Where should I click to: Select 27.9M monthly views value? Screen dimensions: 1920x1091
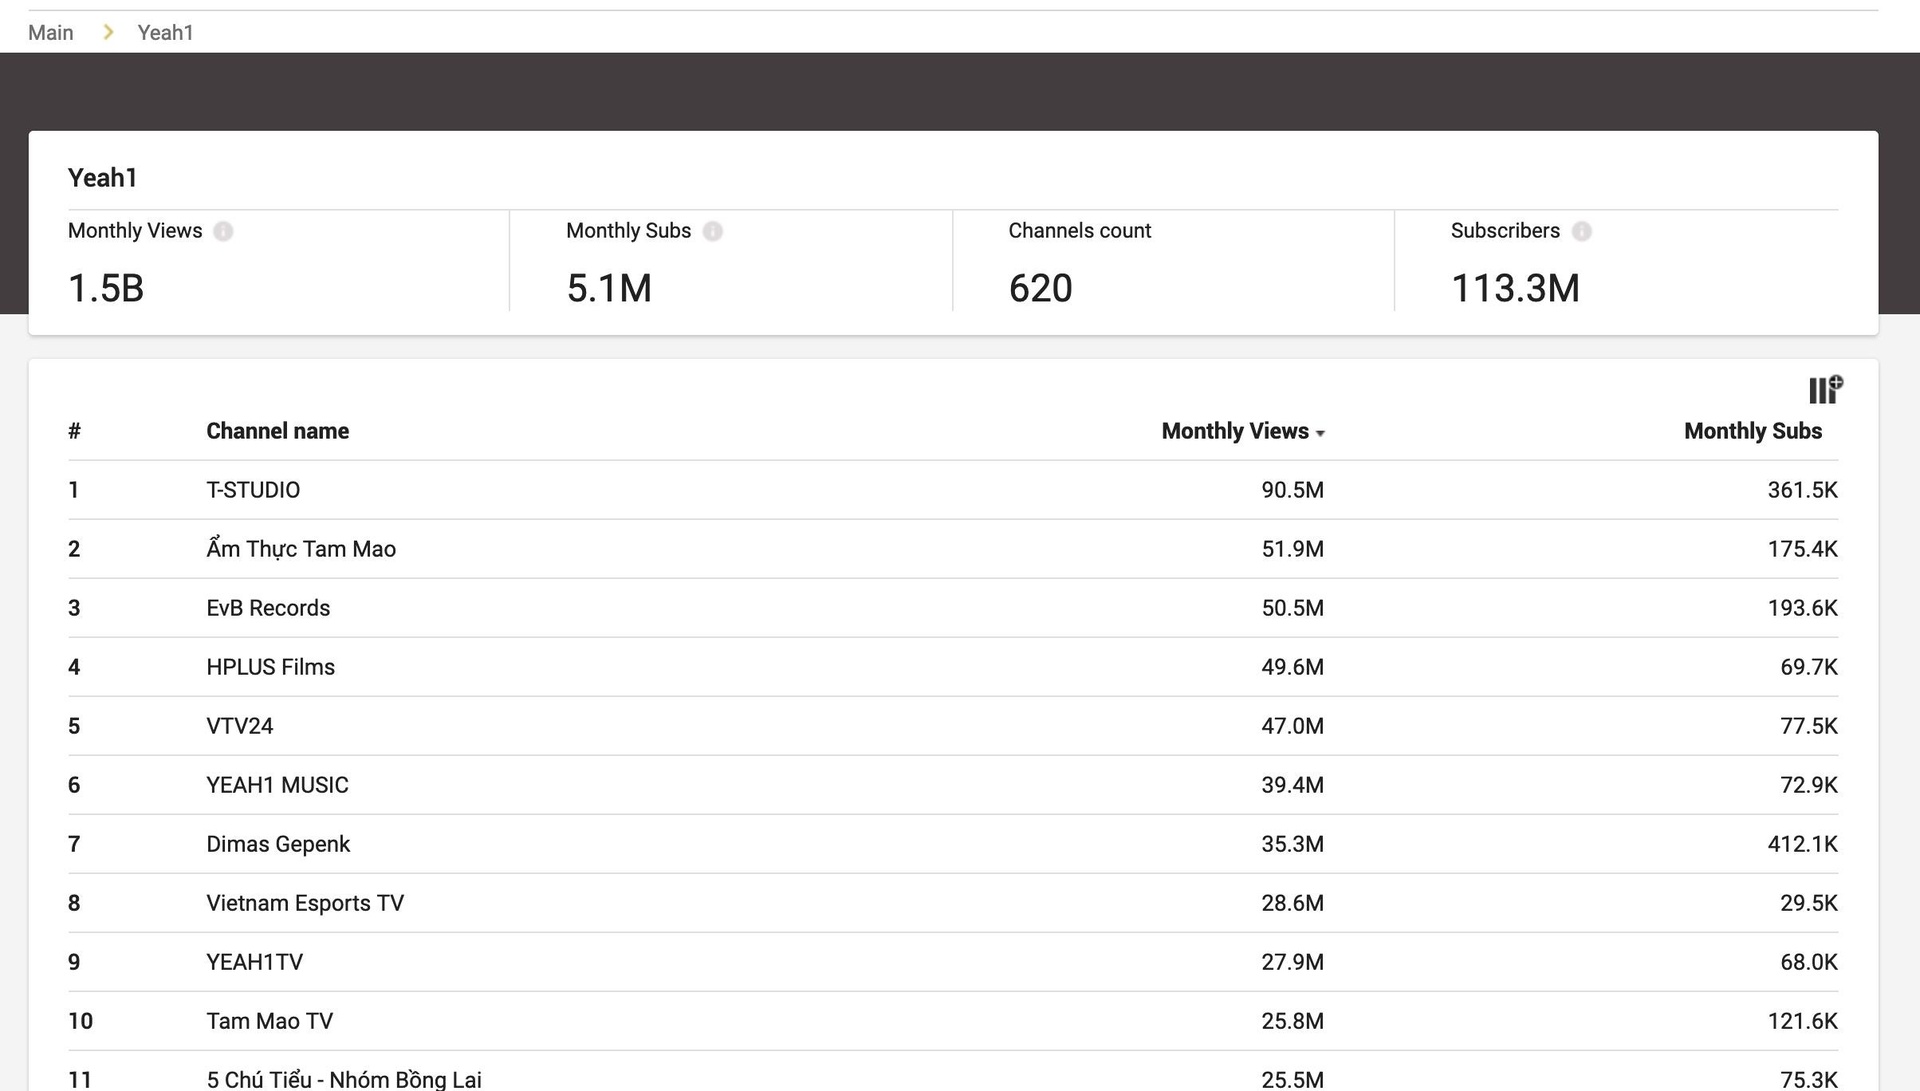[1292, 962]
